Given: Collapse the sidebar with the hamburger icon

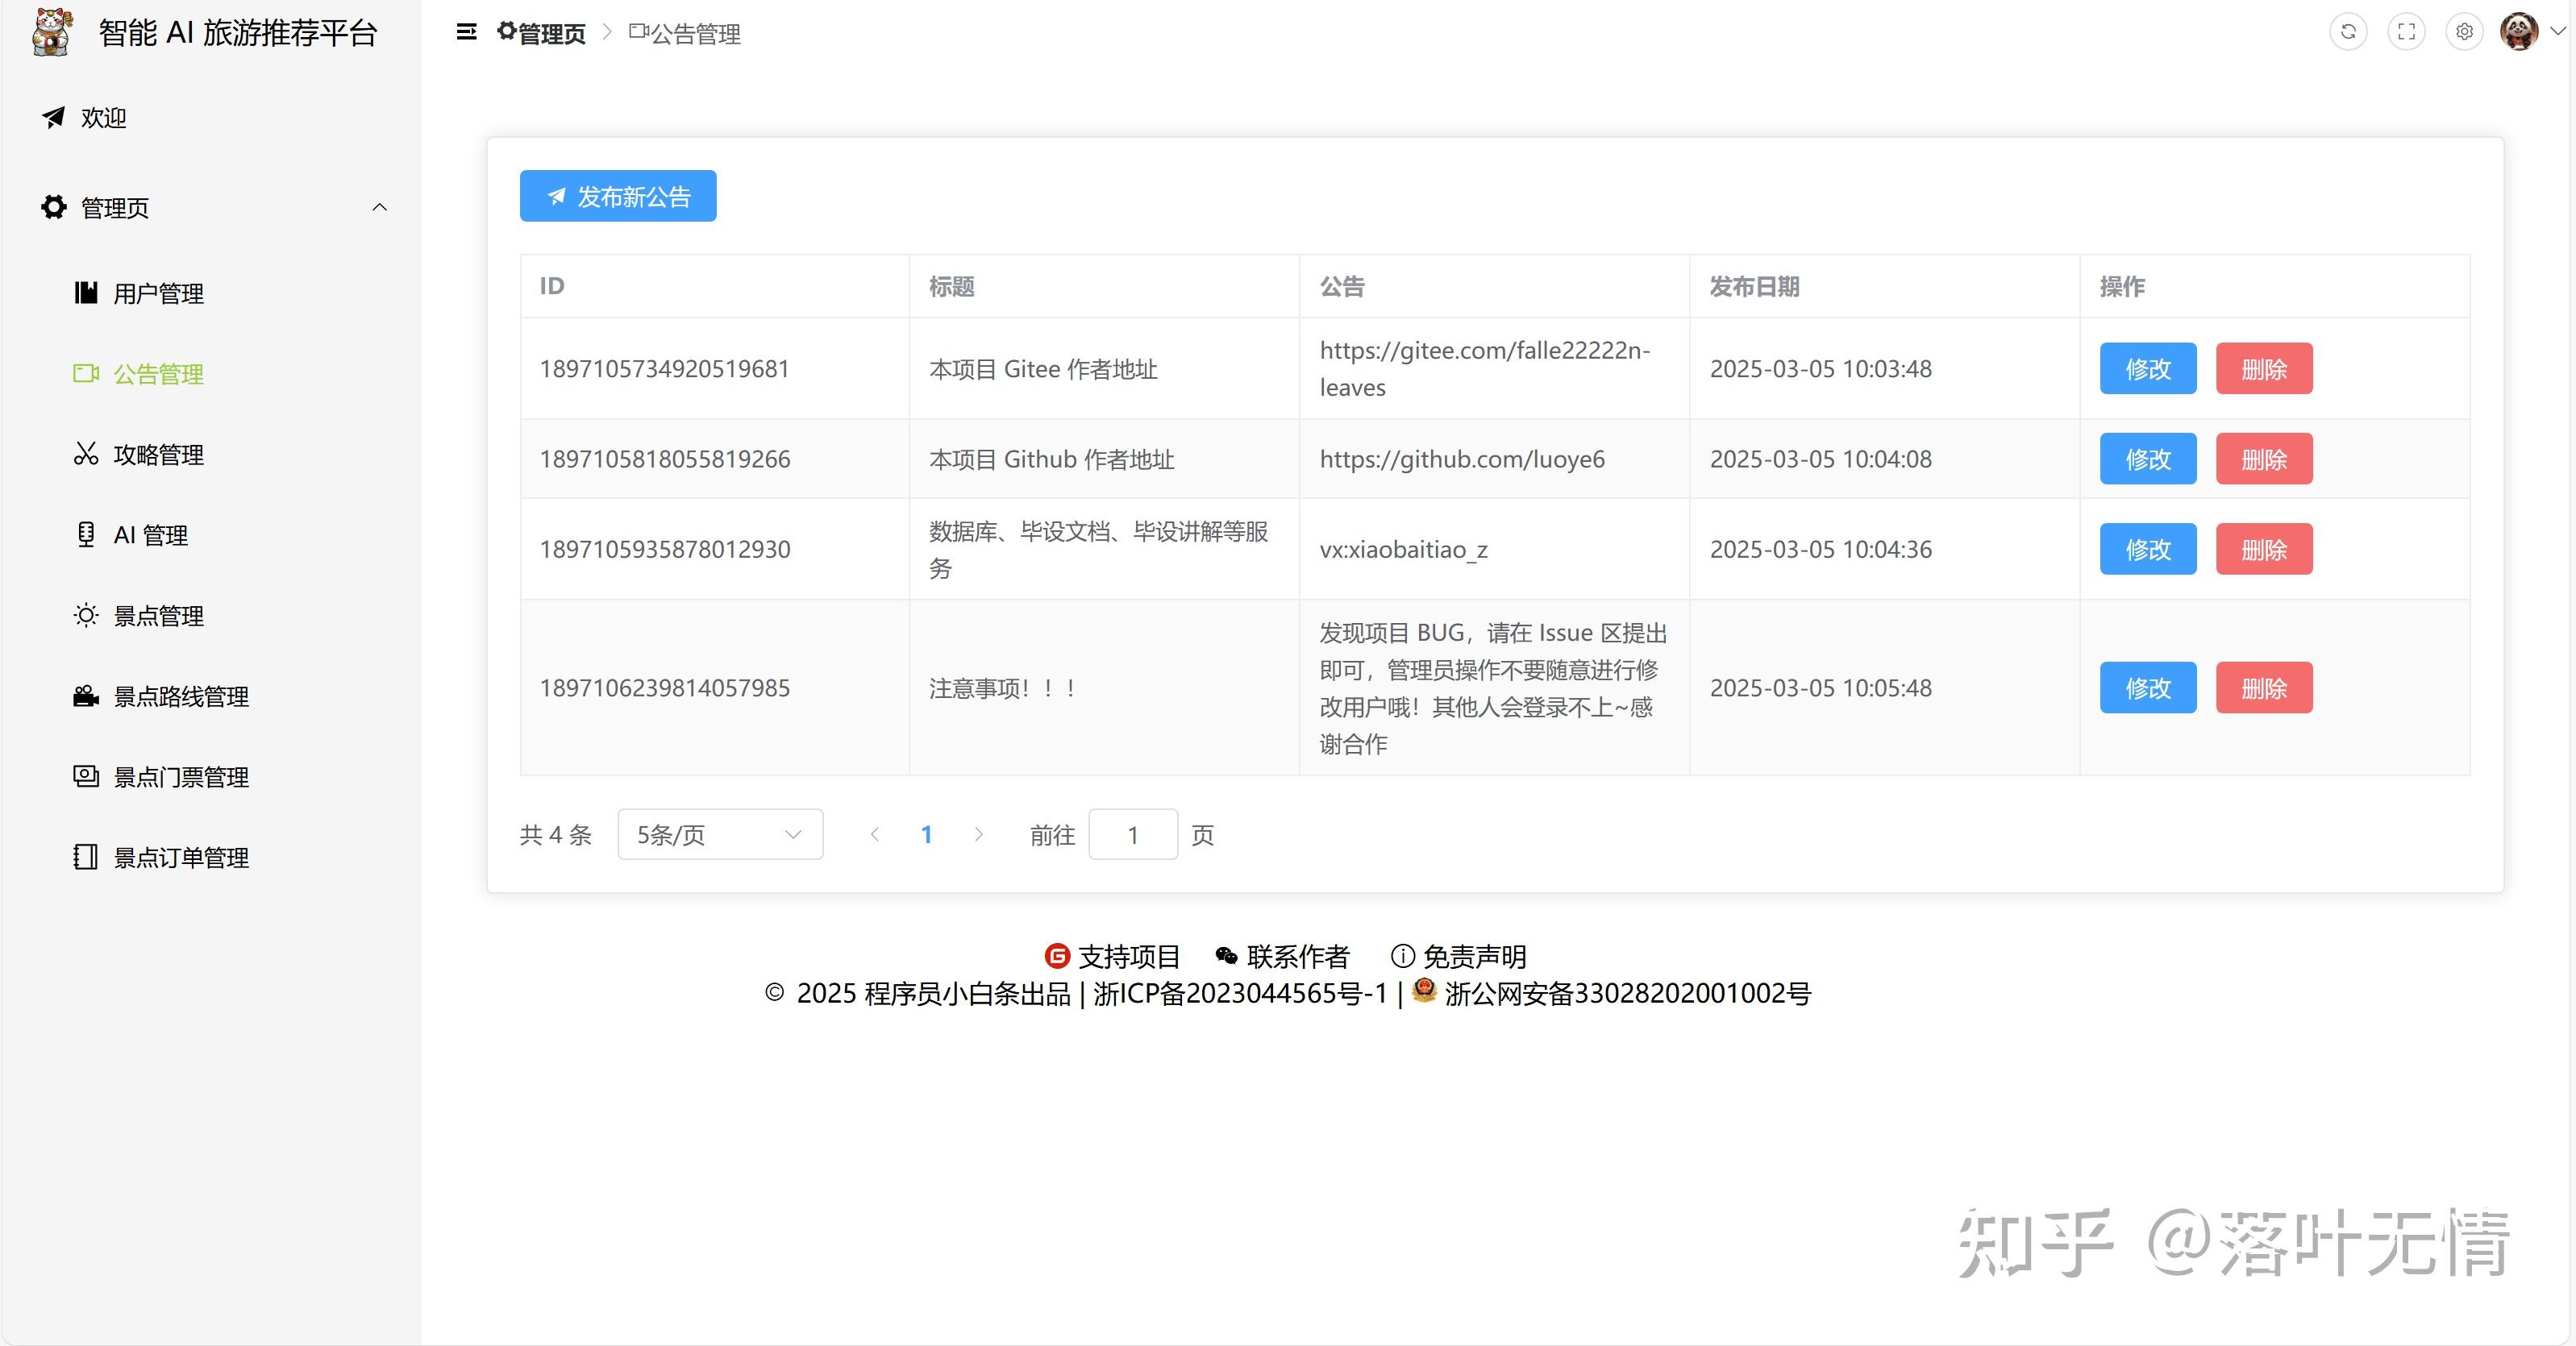Looking at the screenshot, I should click(466, 32).
